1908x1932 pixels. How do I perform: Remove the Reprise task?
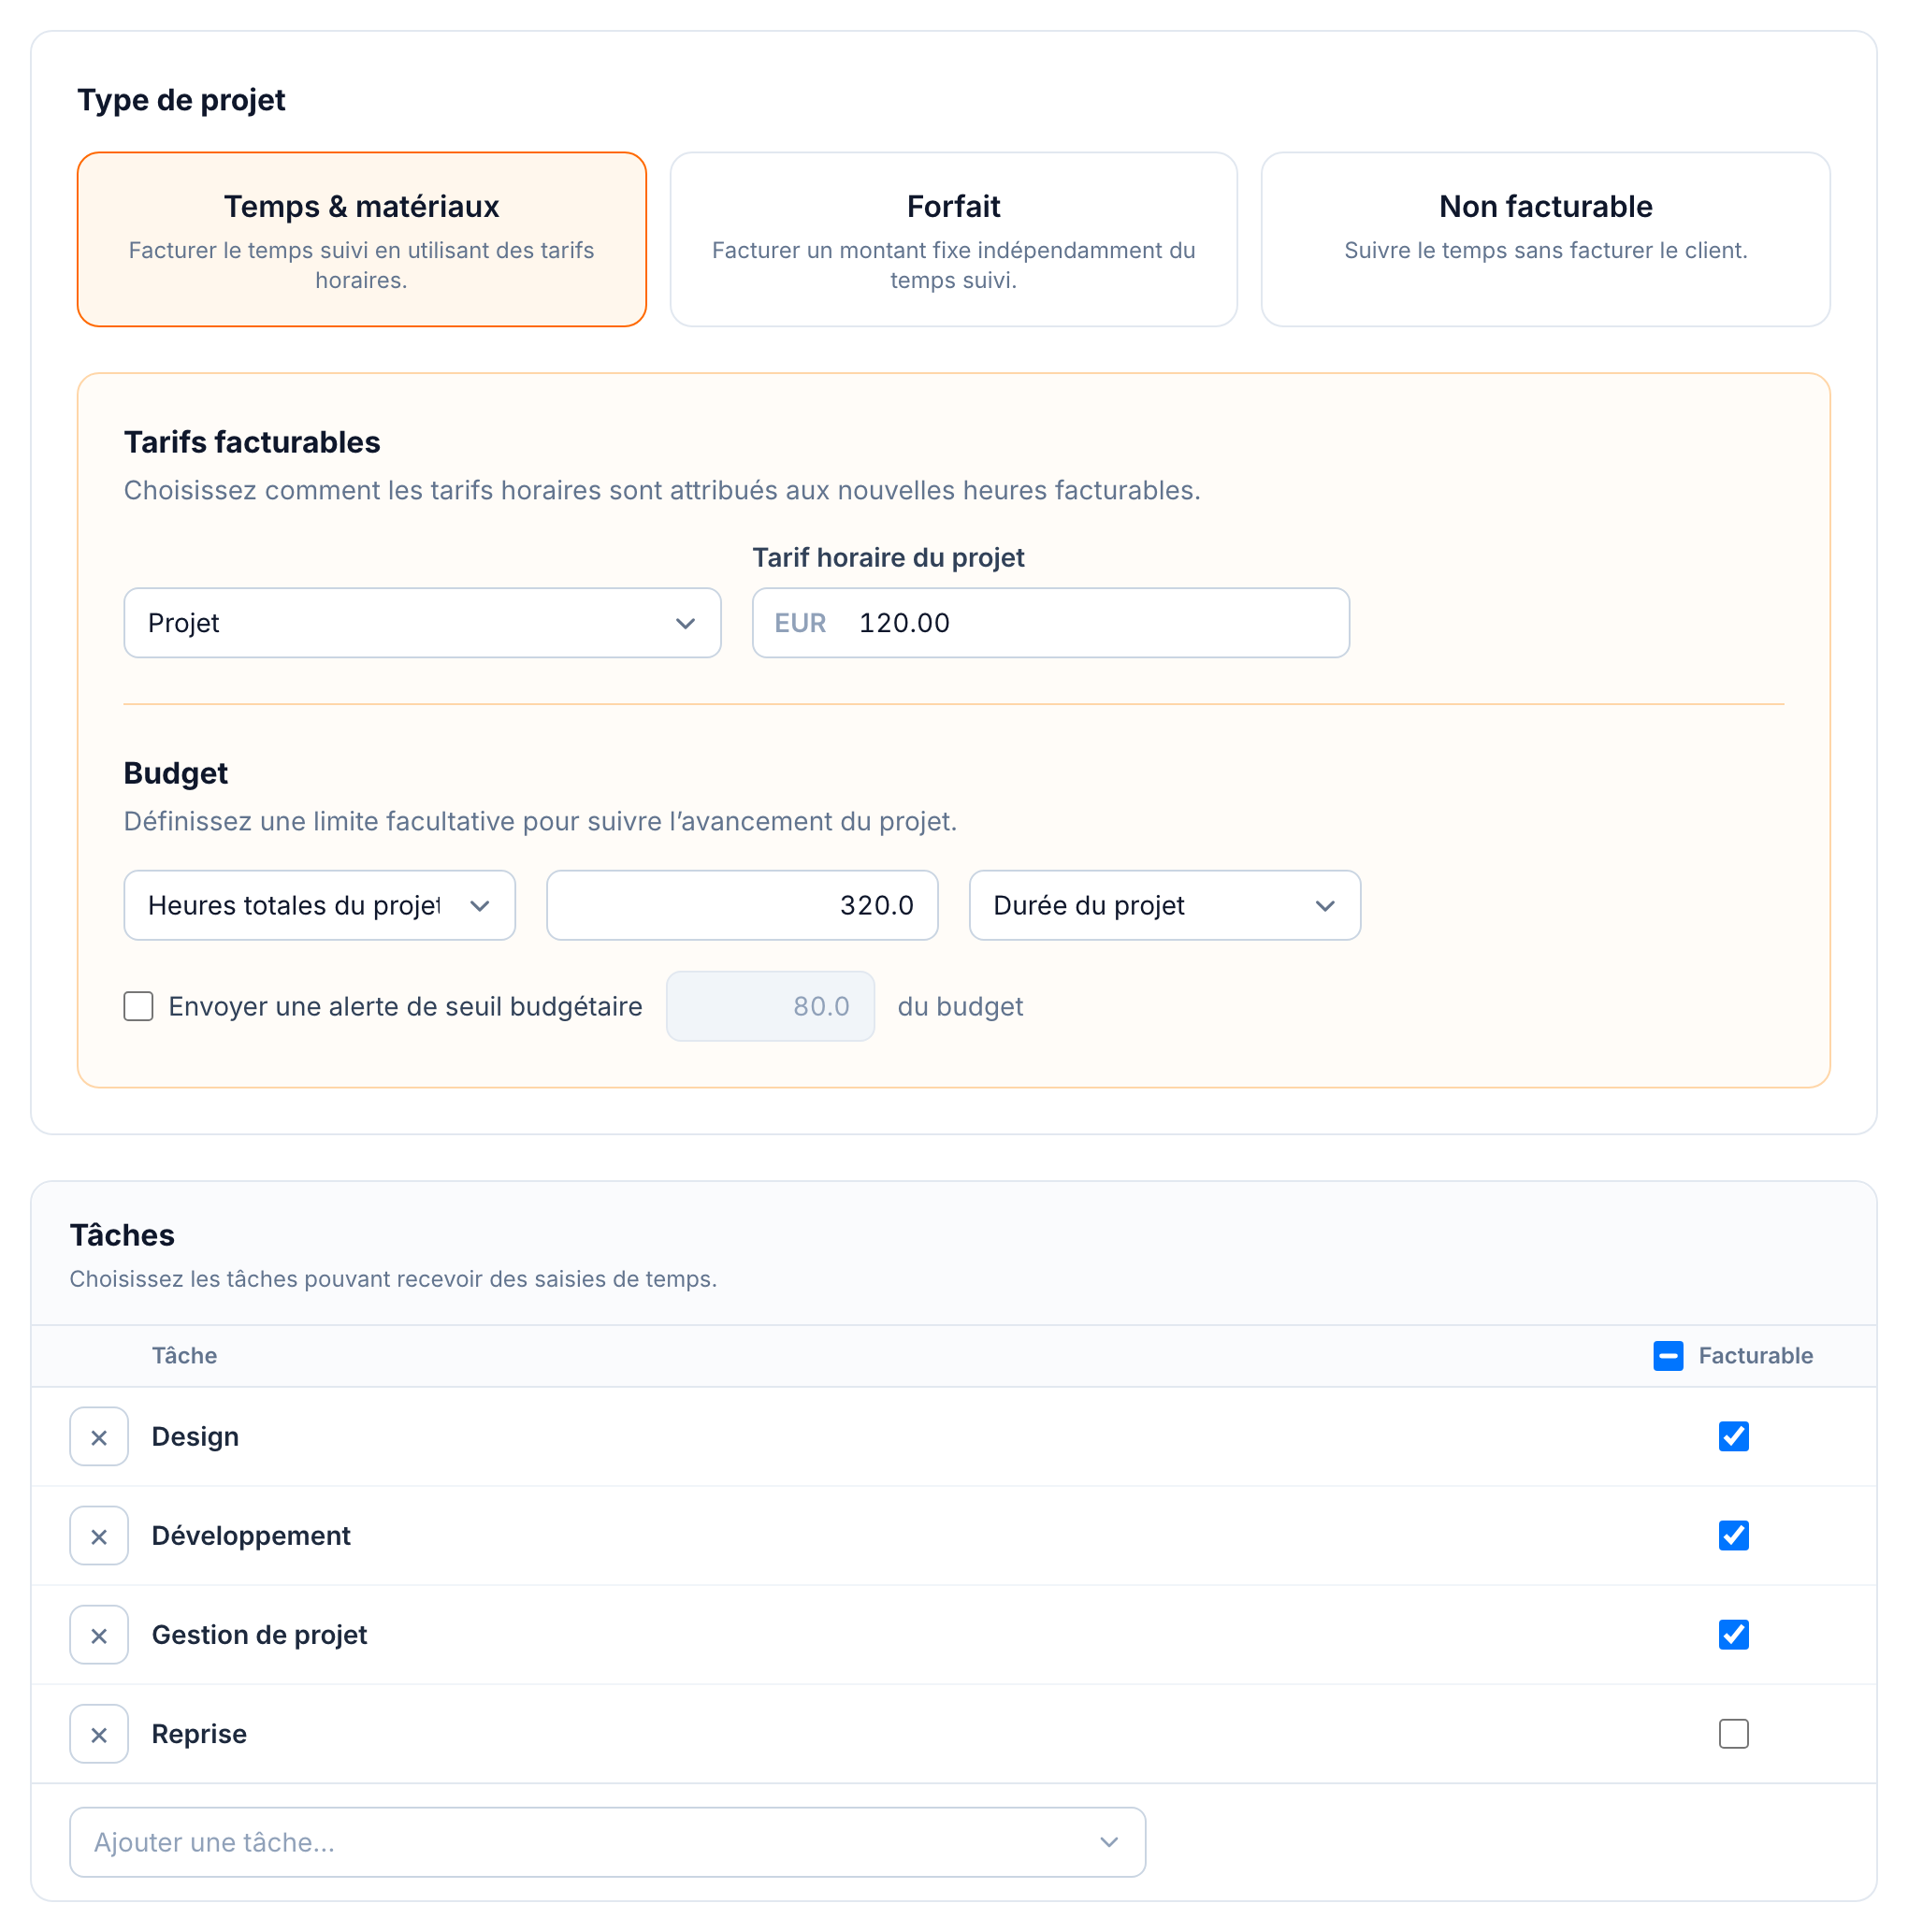(99, 1734)
